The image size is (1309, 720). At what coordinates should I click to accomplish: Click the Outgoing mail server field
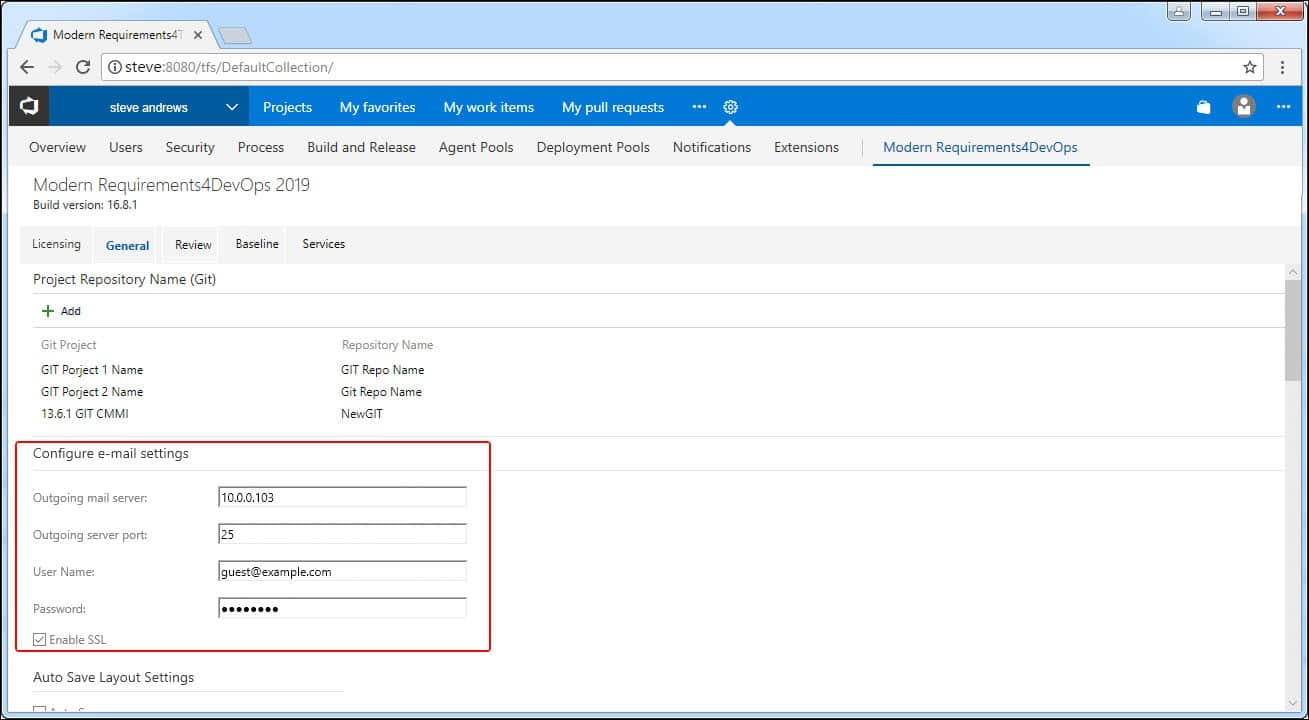342,497
